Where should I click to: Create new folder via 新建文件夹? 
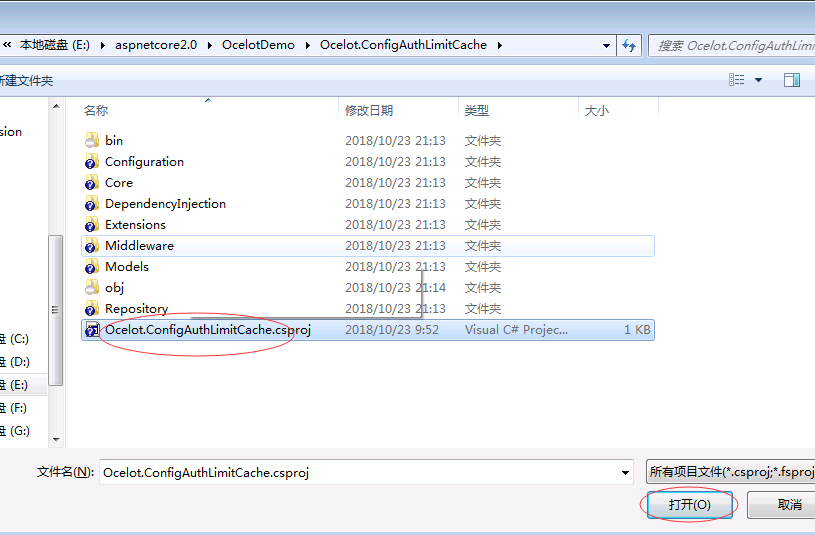tap(25, 81)
